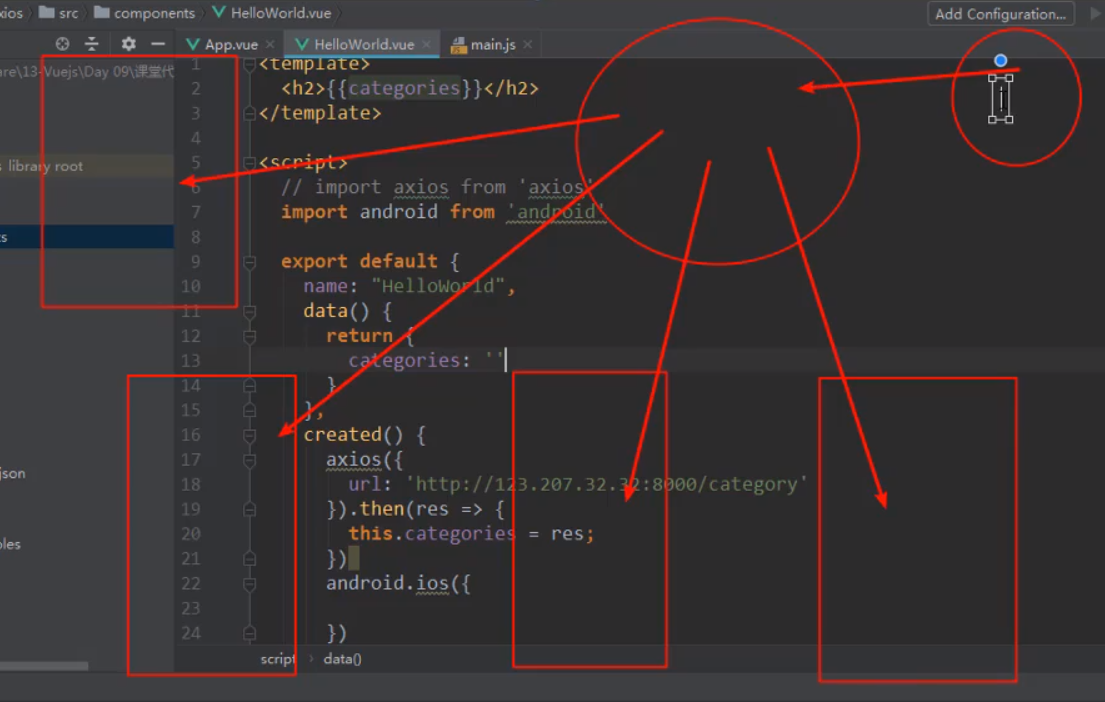Click the locate-in-project crosshair icon
This screenshot has width=1105, height=702.
pos(63,44)
